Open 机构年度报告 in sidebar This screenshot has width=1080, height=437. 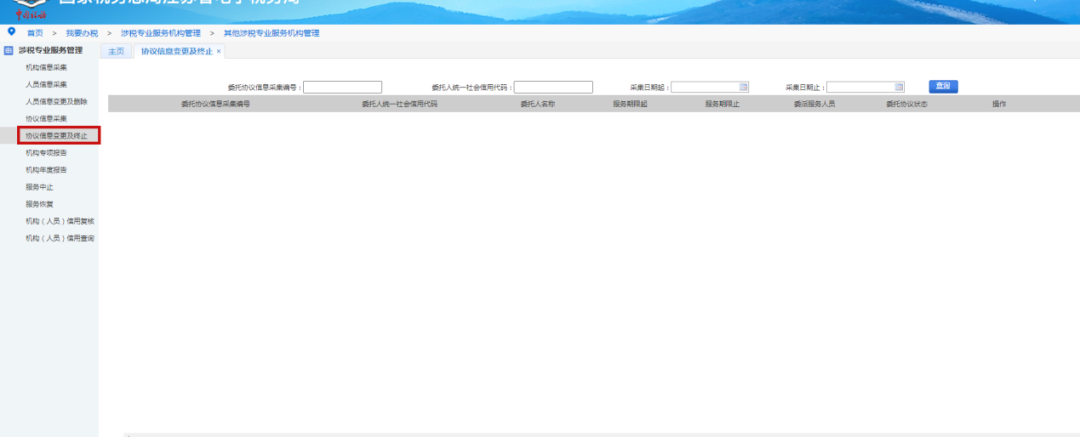(x=46, y=170)
